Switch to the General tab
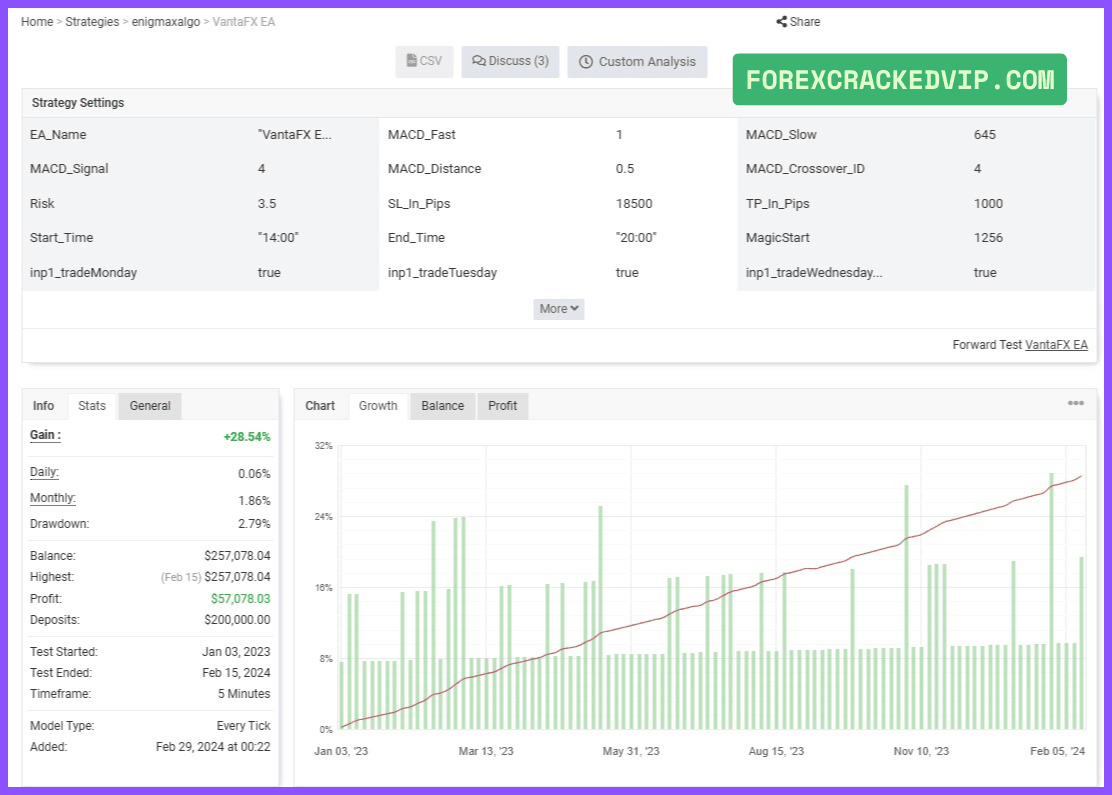Viewport: 1112px width, 795px height. point(150,406)
